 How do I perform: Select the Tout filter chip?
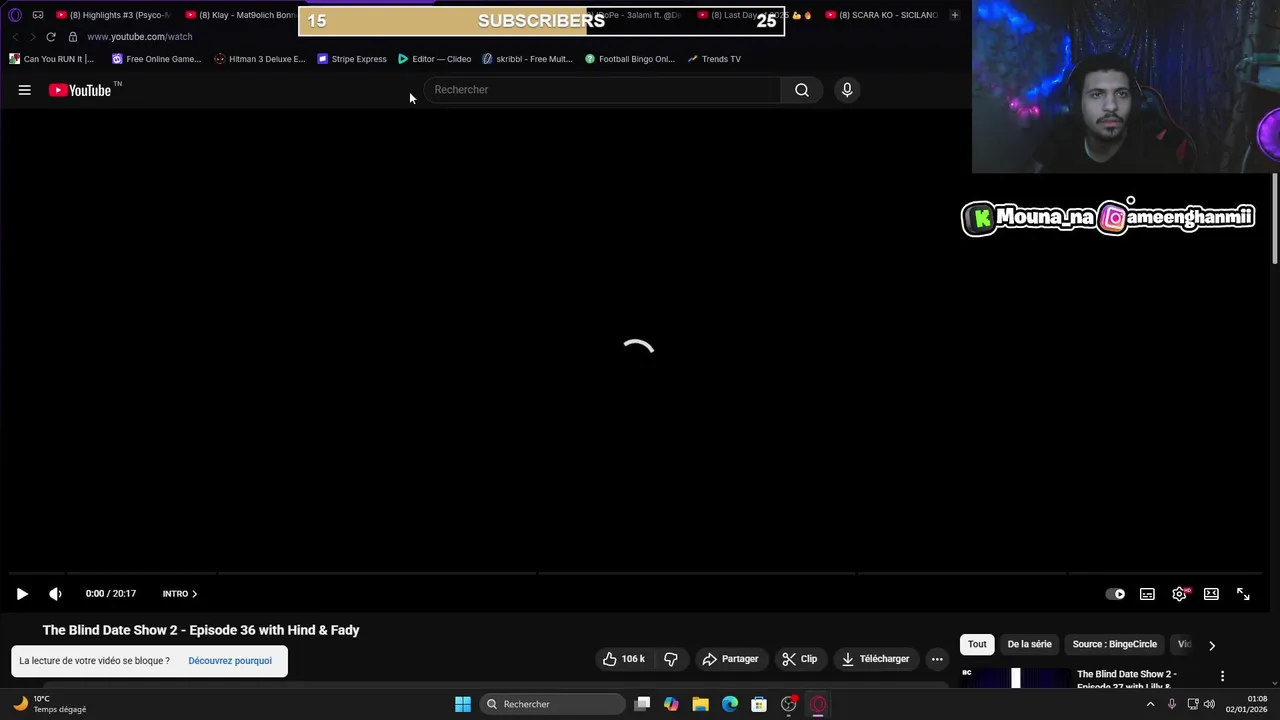977,645
